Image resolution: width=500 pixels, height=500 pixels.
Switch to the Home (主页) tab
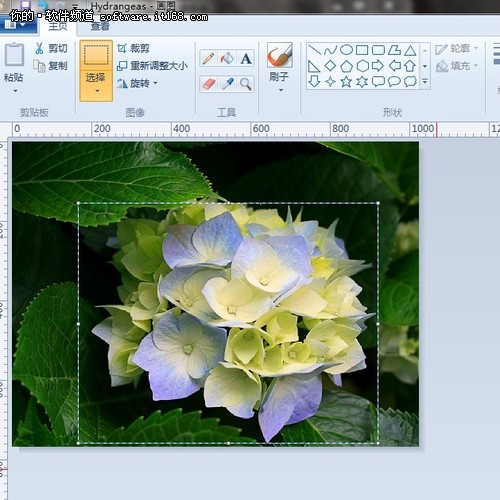pyautogui.click(x=58, y=26)
